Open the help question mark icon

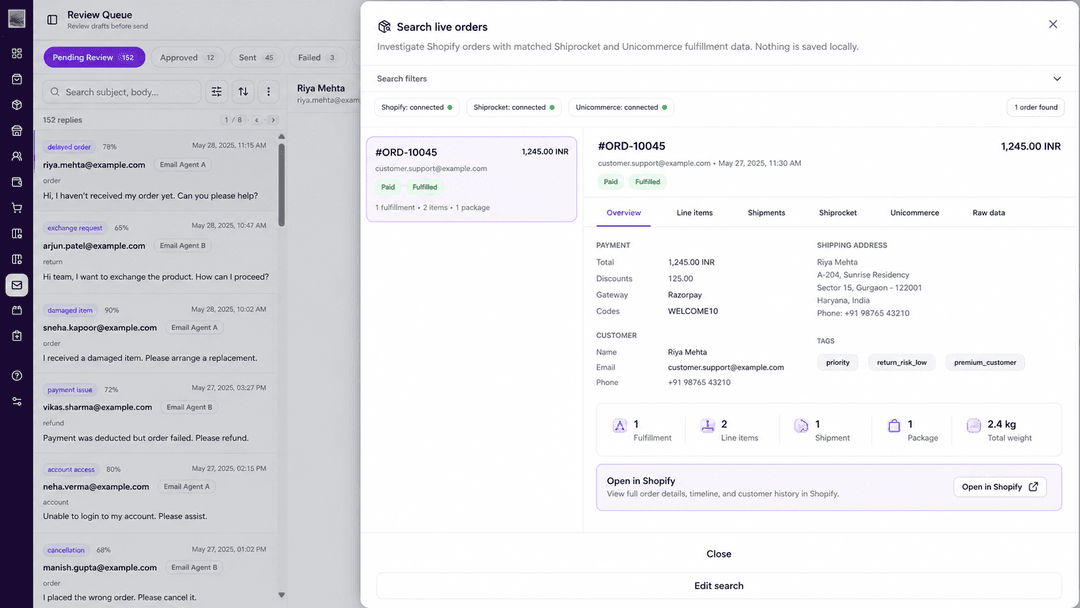coord(17,376)
